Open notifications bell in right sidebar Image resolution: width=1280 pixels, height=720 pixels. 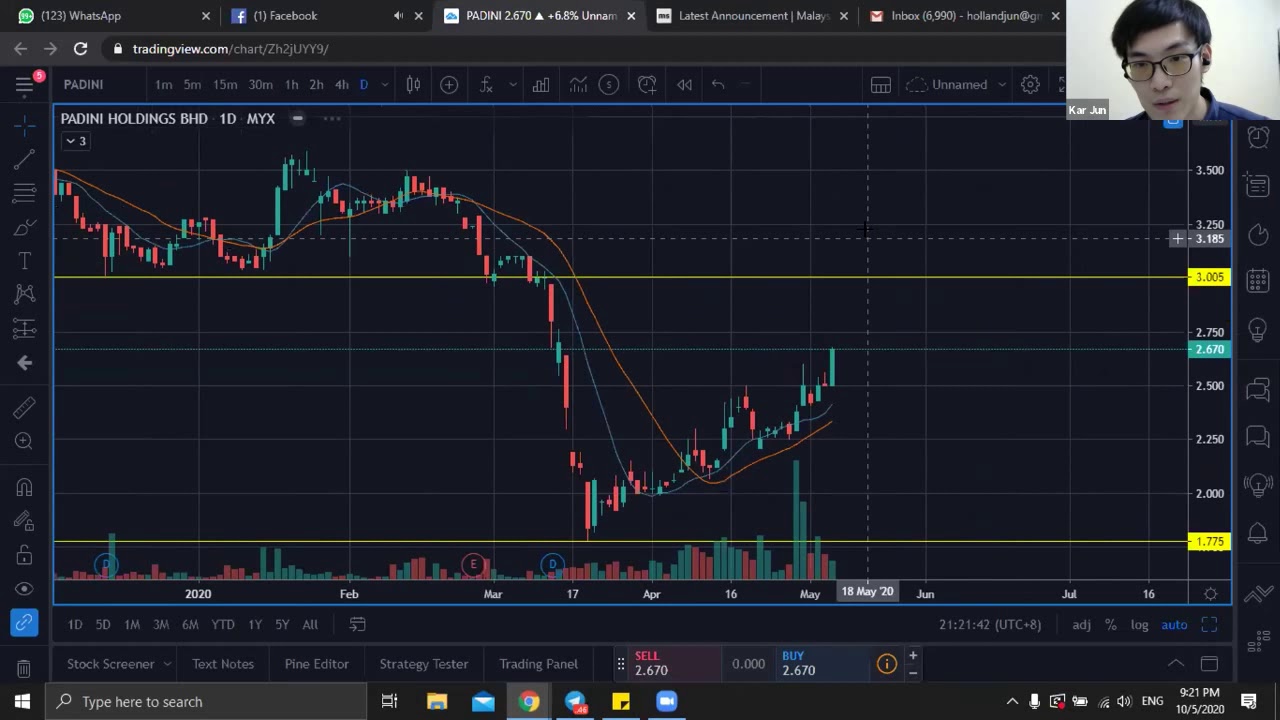1258,534
